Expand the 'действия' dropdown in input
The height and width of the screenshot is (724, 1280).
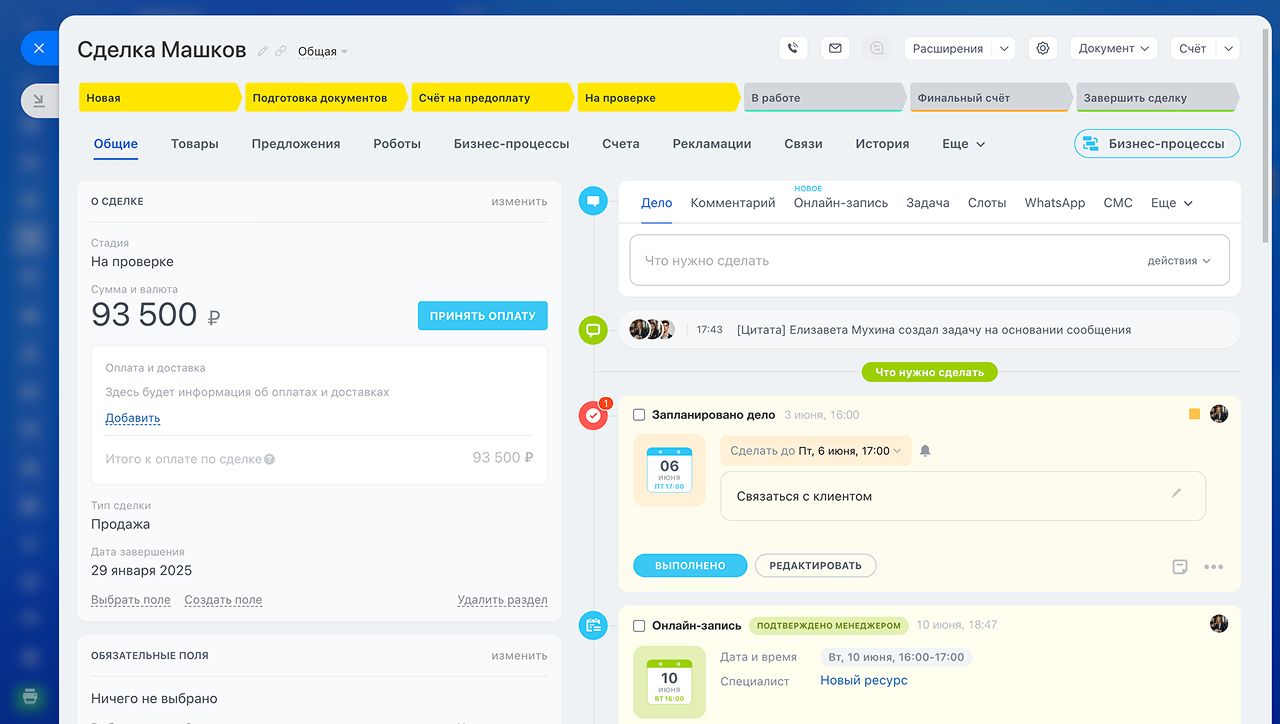point(1179,261)
